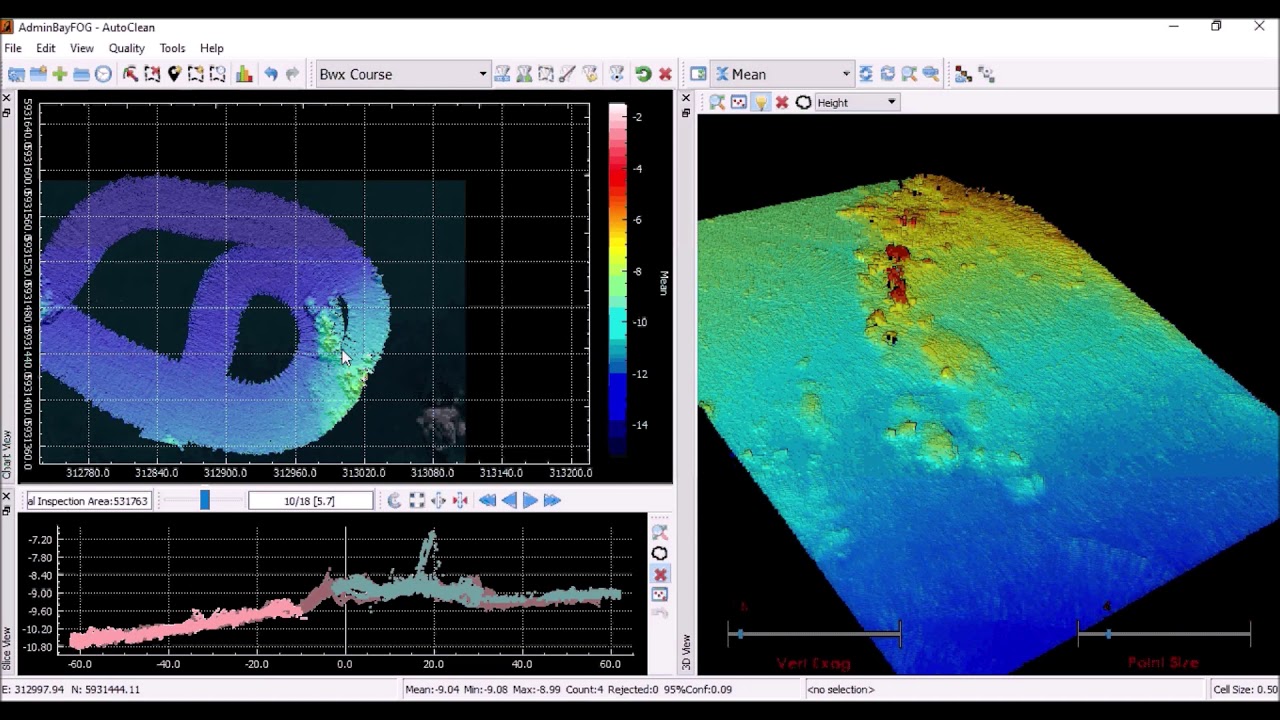Toggle the light bulb lighting in 3D view
The width and height of the screenshot is (1280, 720).
[760, 102]
